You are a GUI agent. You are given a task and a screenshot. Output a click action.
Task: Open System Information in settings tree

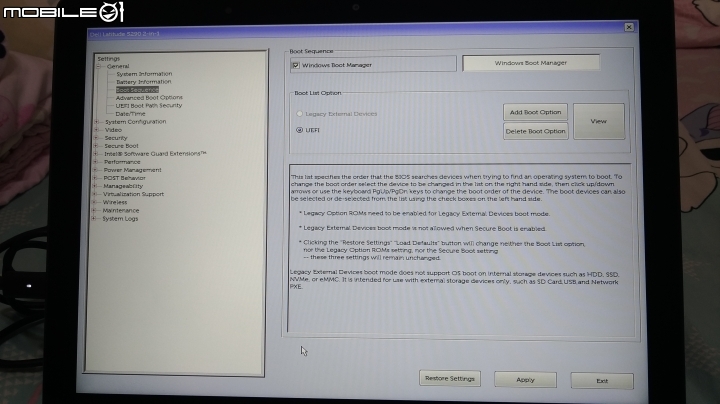[x=144, y=74]
